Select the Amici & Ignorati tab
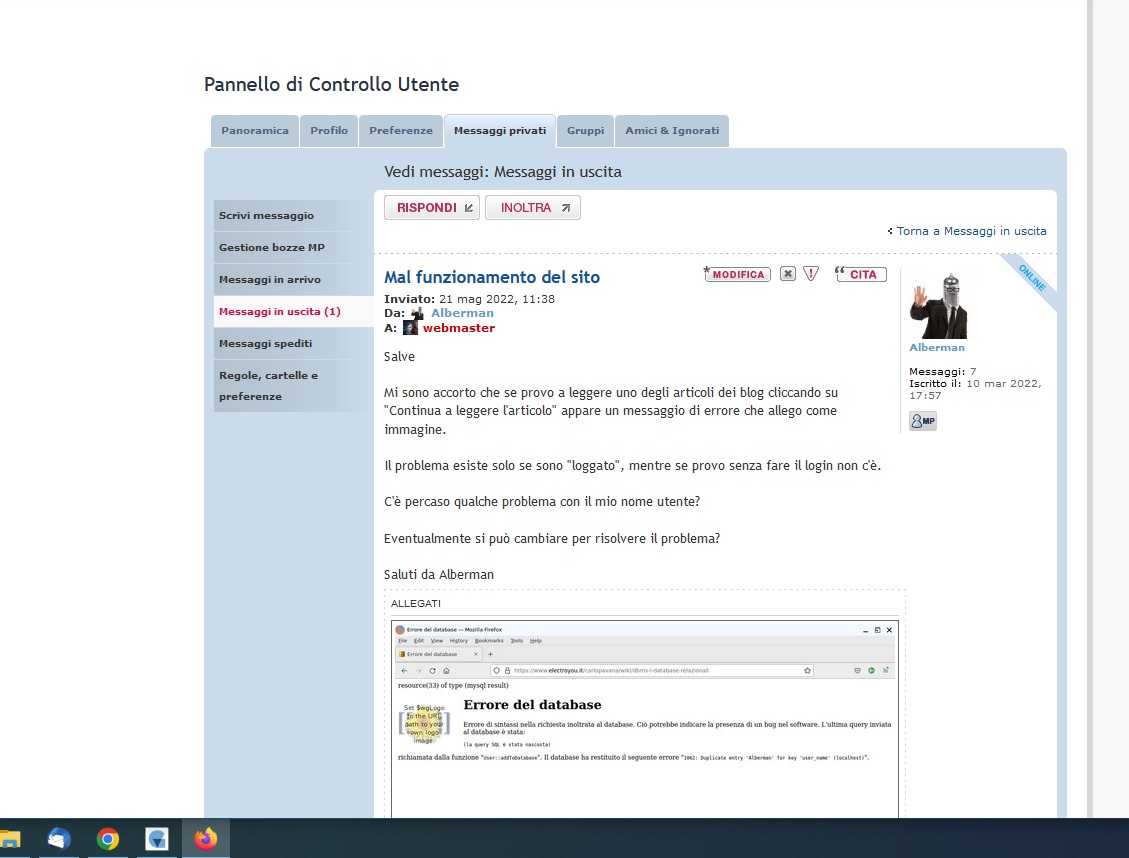 coord(671,131)
